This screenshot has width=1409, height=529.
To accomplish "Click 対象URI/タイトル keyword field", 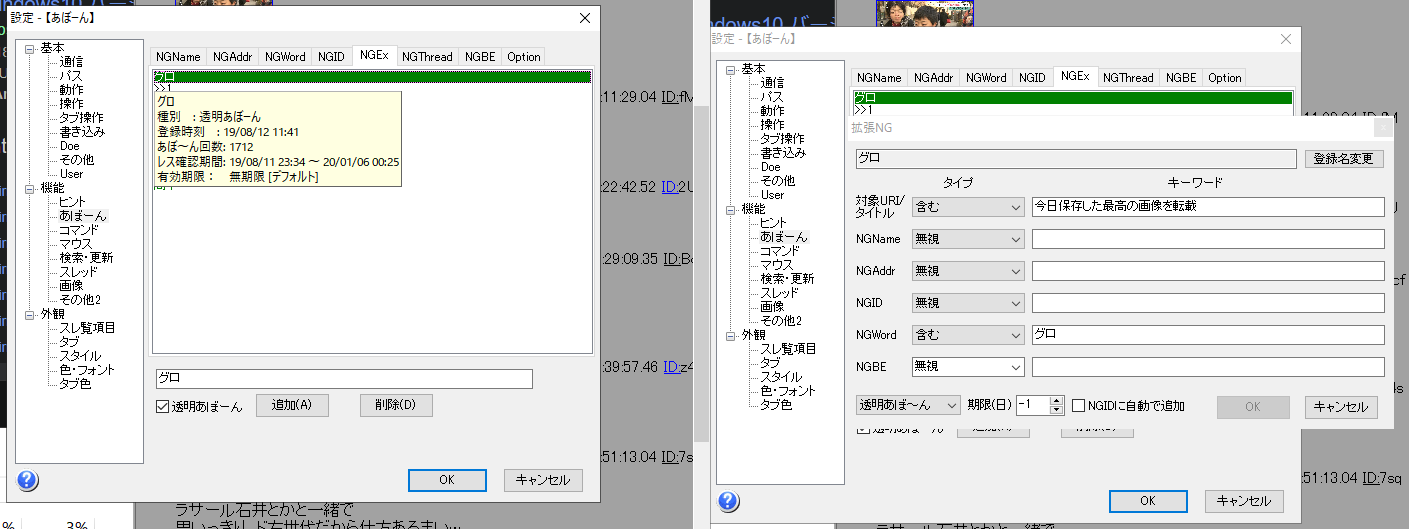I will [1208, 207].
